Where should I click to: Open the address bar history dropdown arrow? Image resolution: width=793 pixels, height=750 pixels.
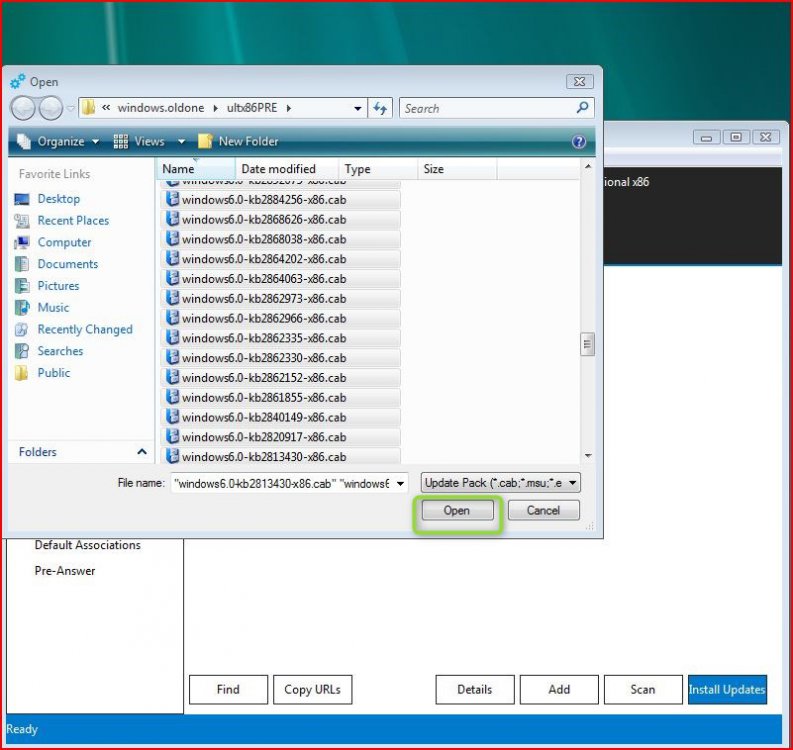click(x=358, y=108)
